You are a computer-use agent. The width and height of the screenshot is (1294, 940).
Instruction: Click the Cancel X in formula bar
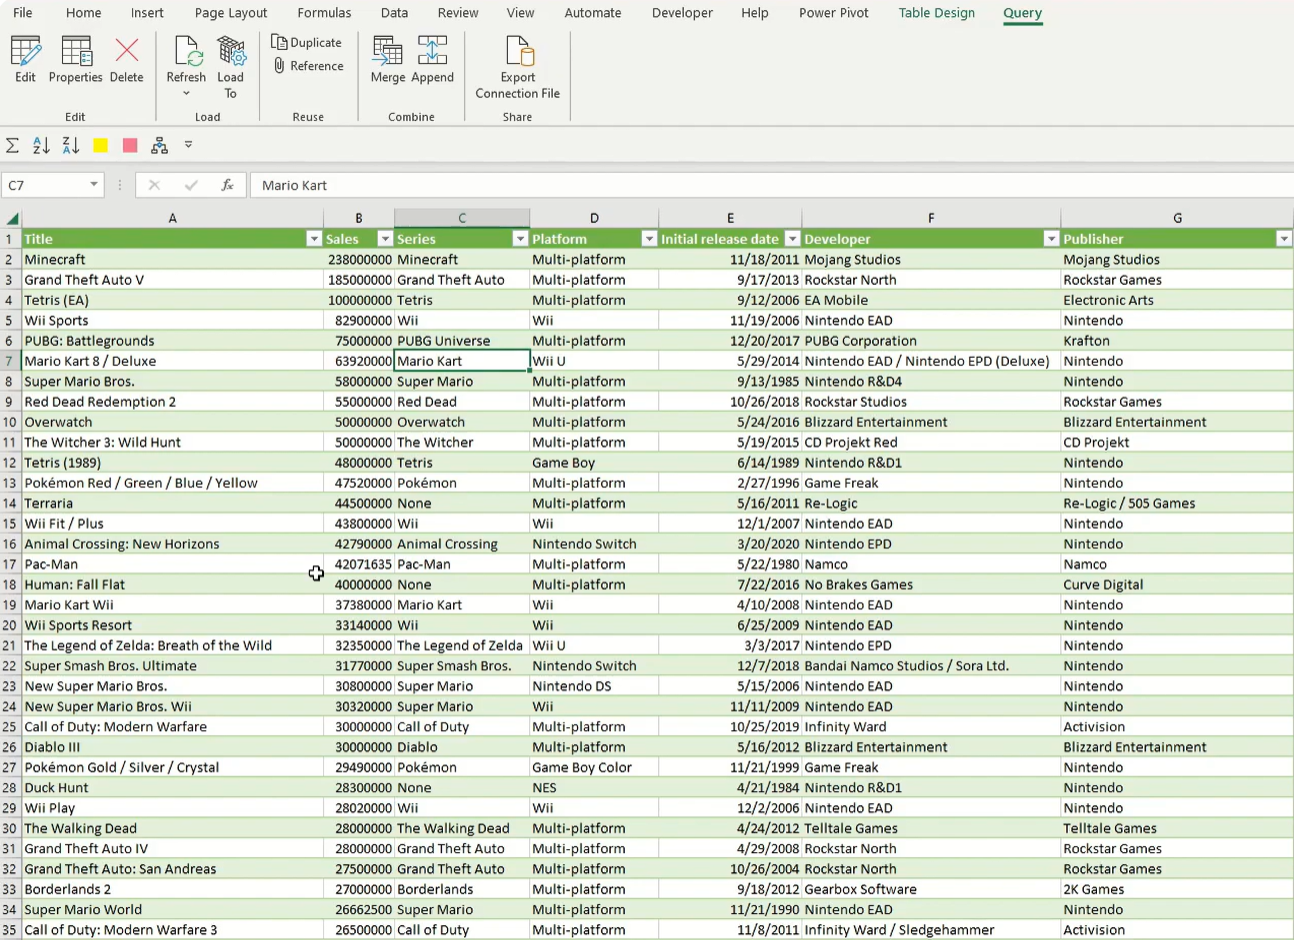coord(154,185)
